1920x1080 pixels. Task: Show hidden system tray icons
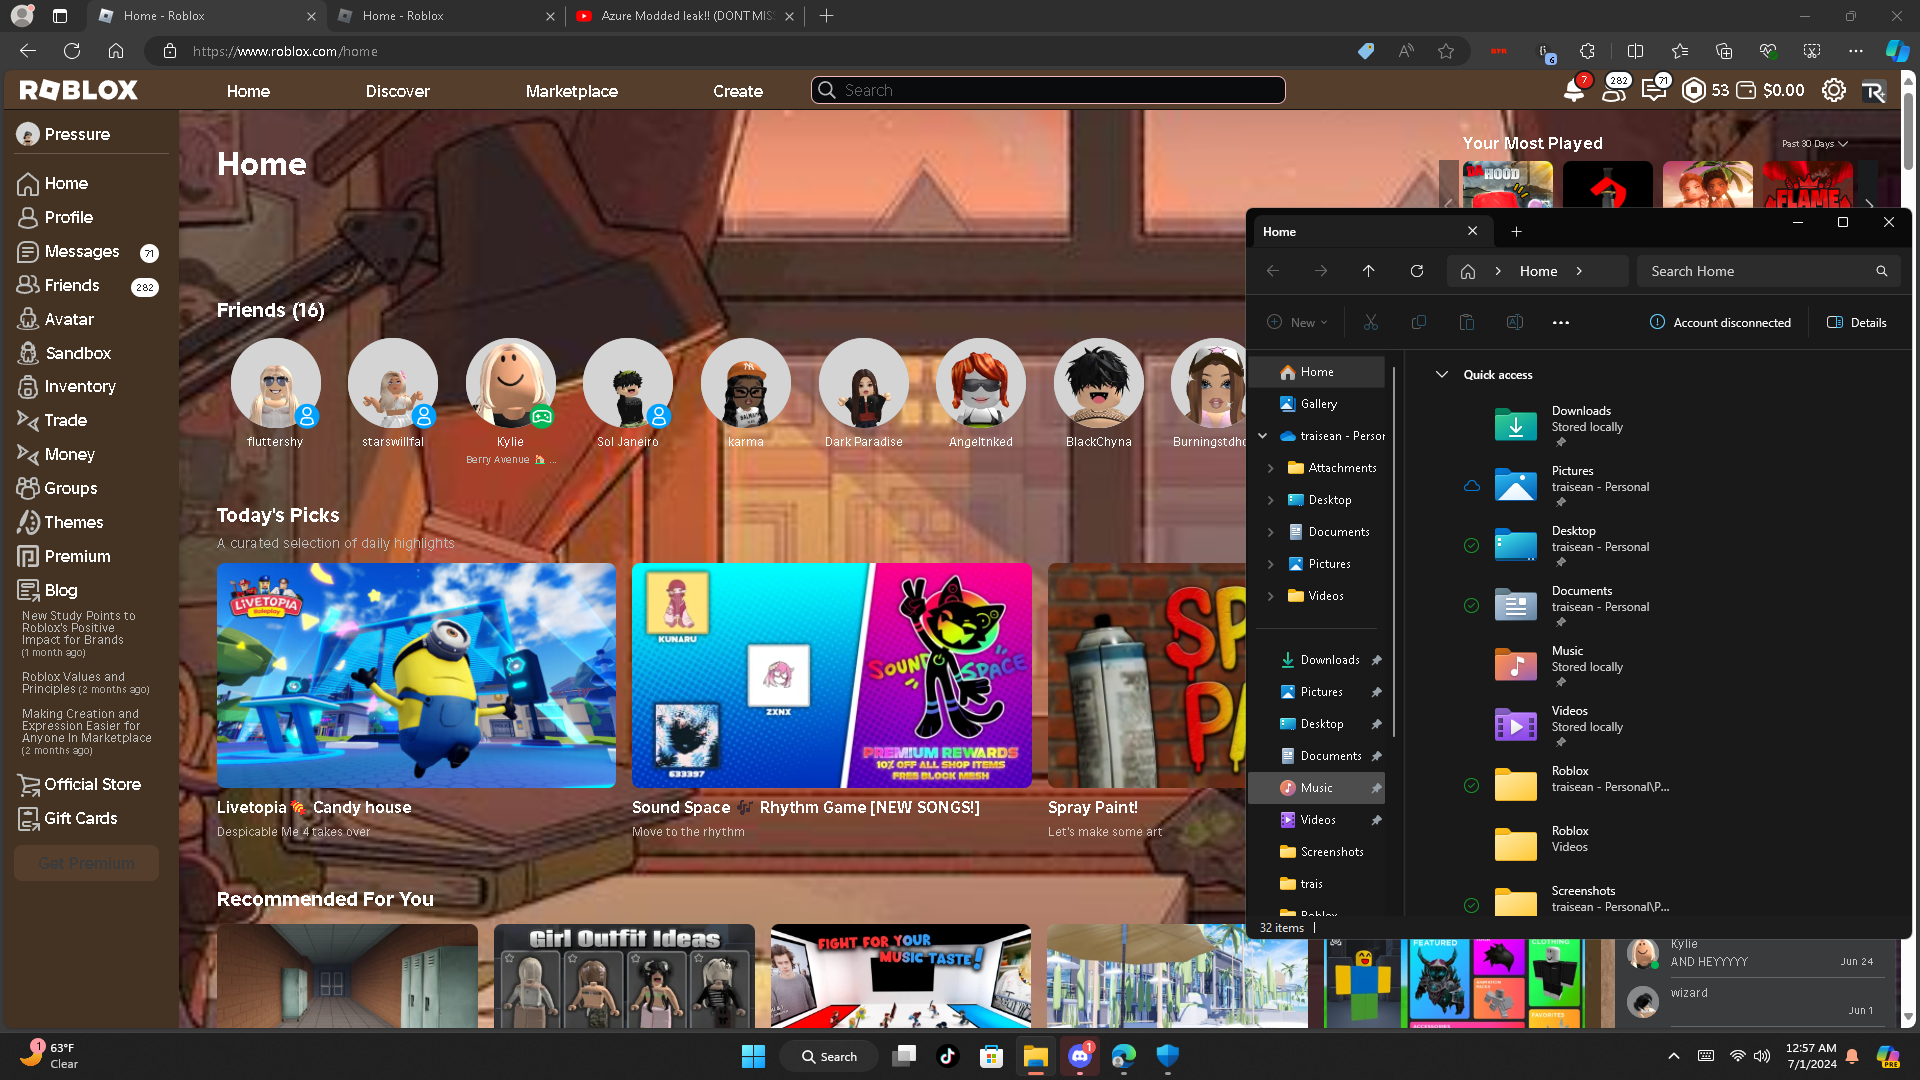pyautogui.click(x=1673, y=1056)
